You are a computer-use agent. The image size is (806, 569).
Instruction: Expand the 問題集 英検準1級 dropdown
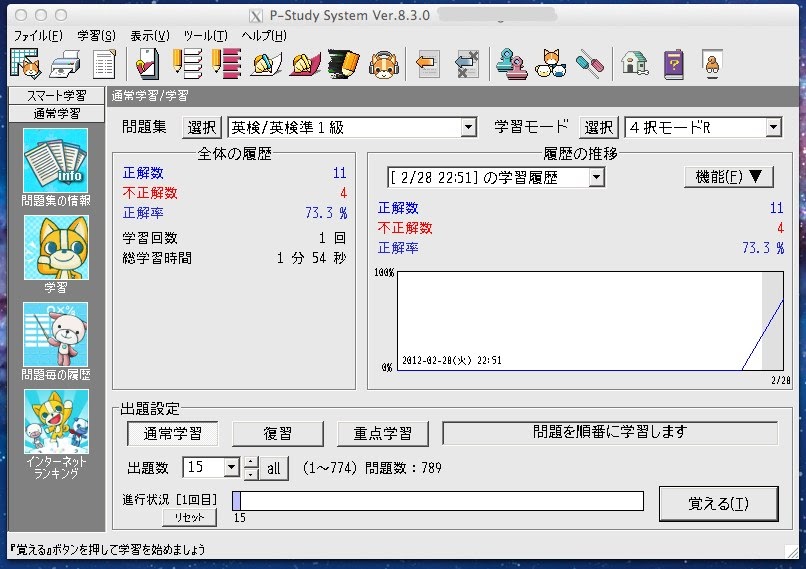(468, 127)
